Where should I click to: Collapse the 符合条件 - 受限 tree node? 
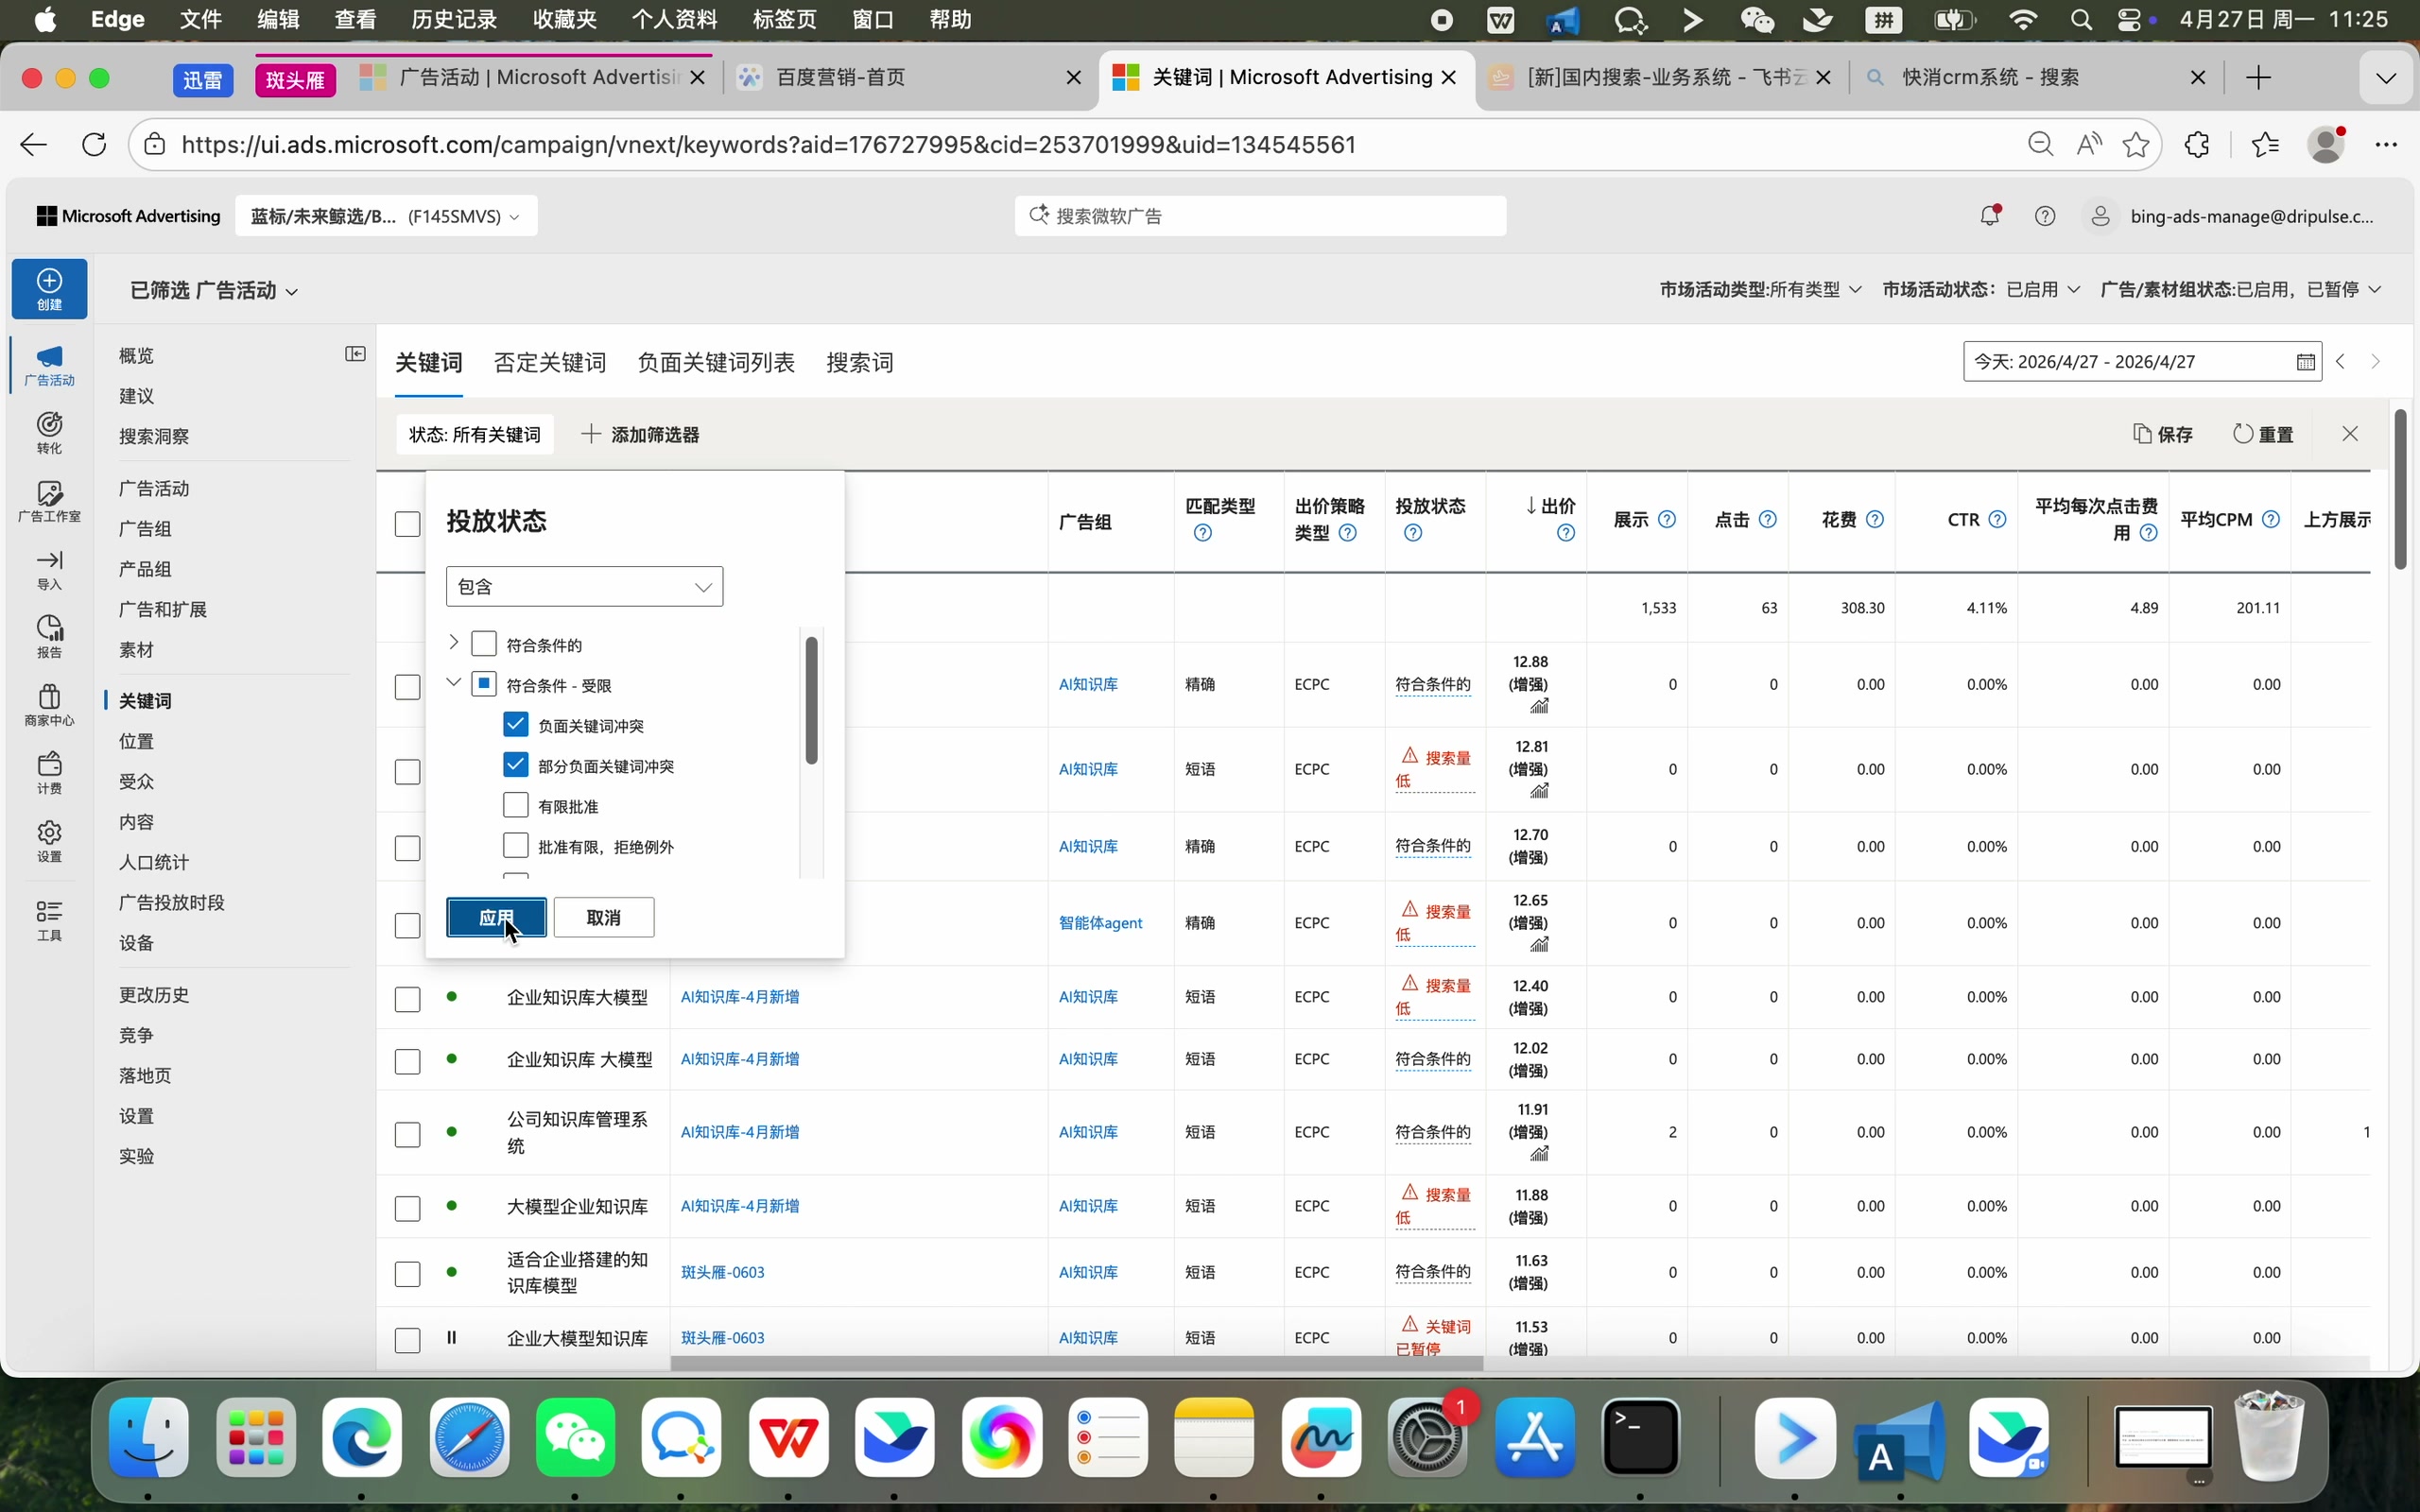pos(453,682)
